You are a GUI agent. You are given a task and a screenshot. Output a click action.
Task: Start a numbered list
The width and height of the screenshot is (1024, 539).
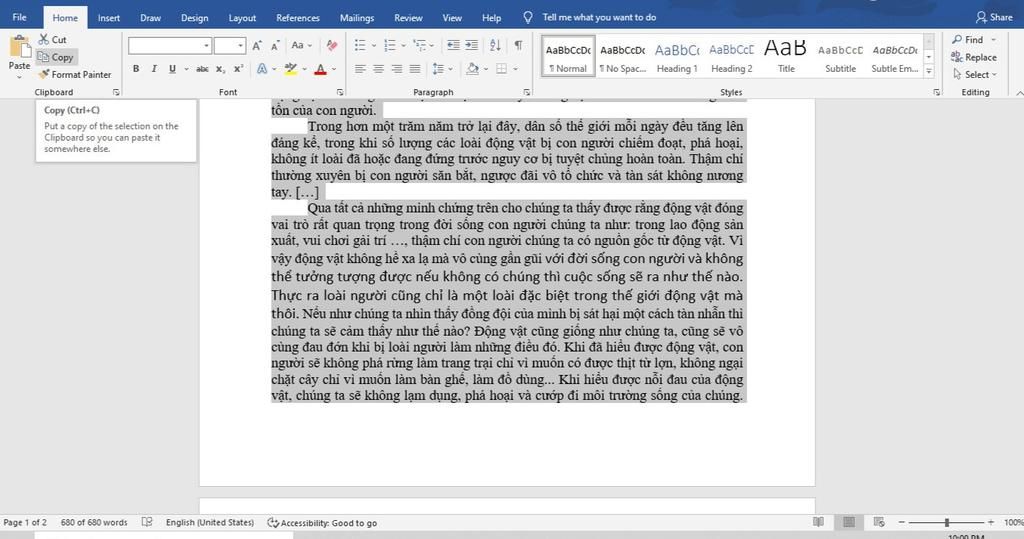click(x=390, y=45)
